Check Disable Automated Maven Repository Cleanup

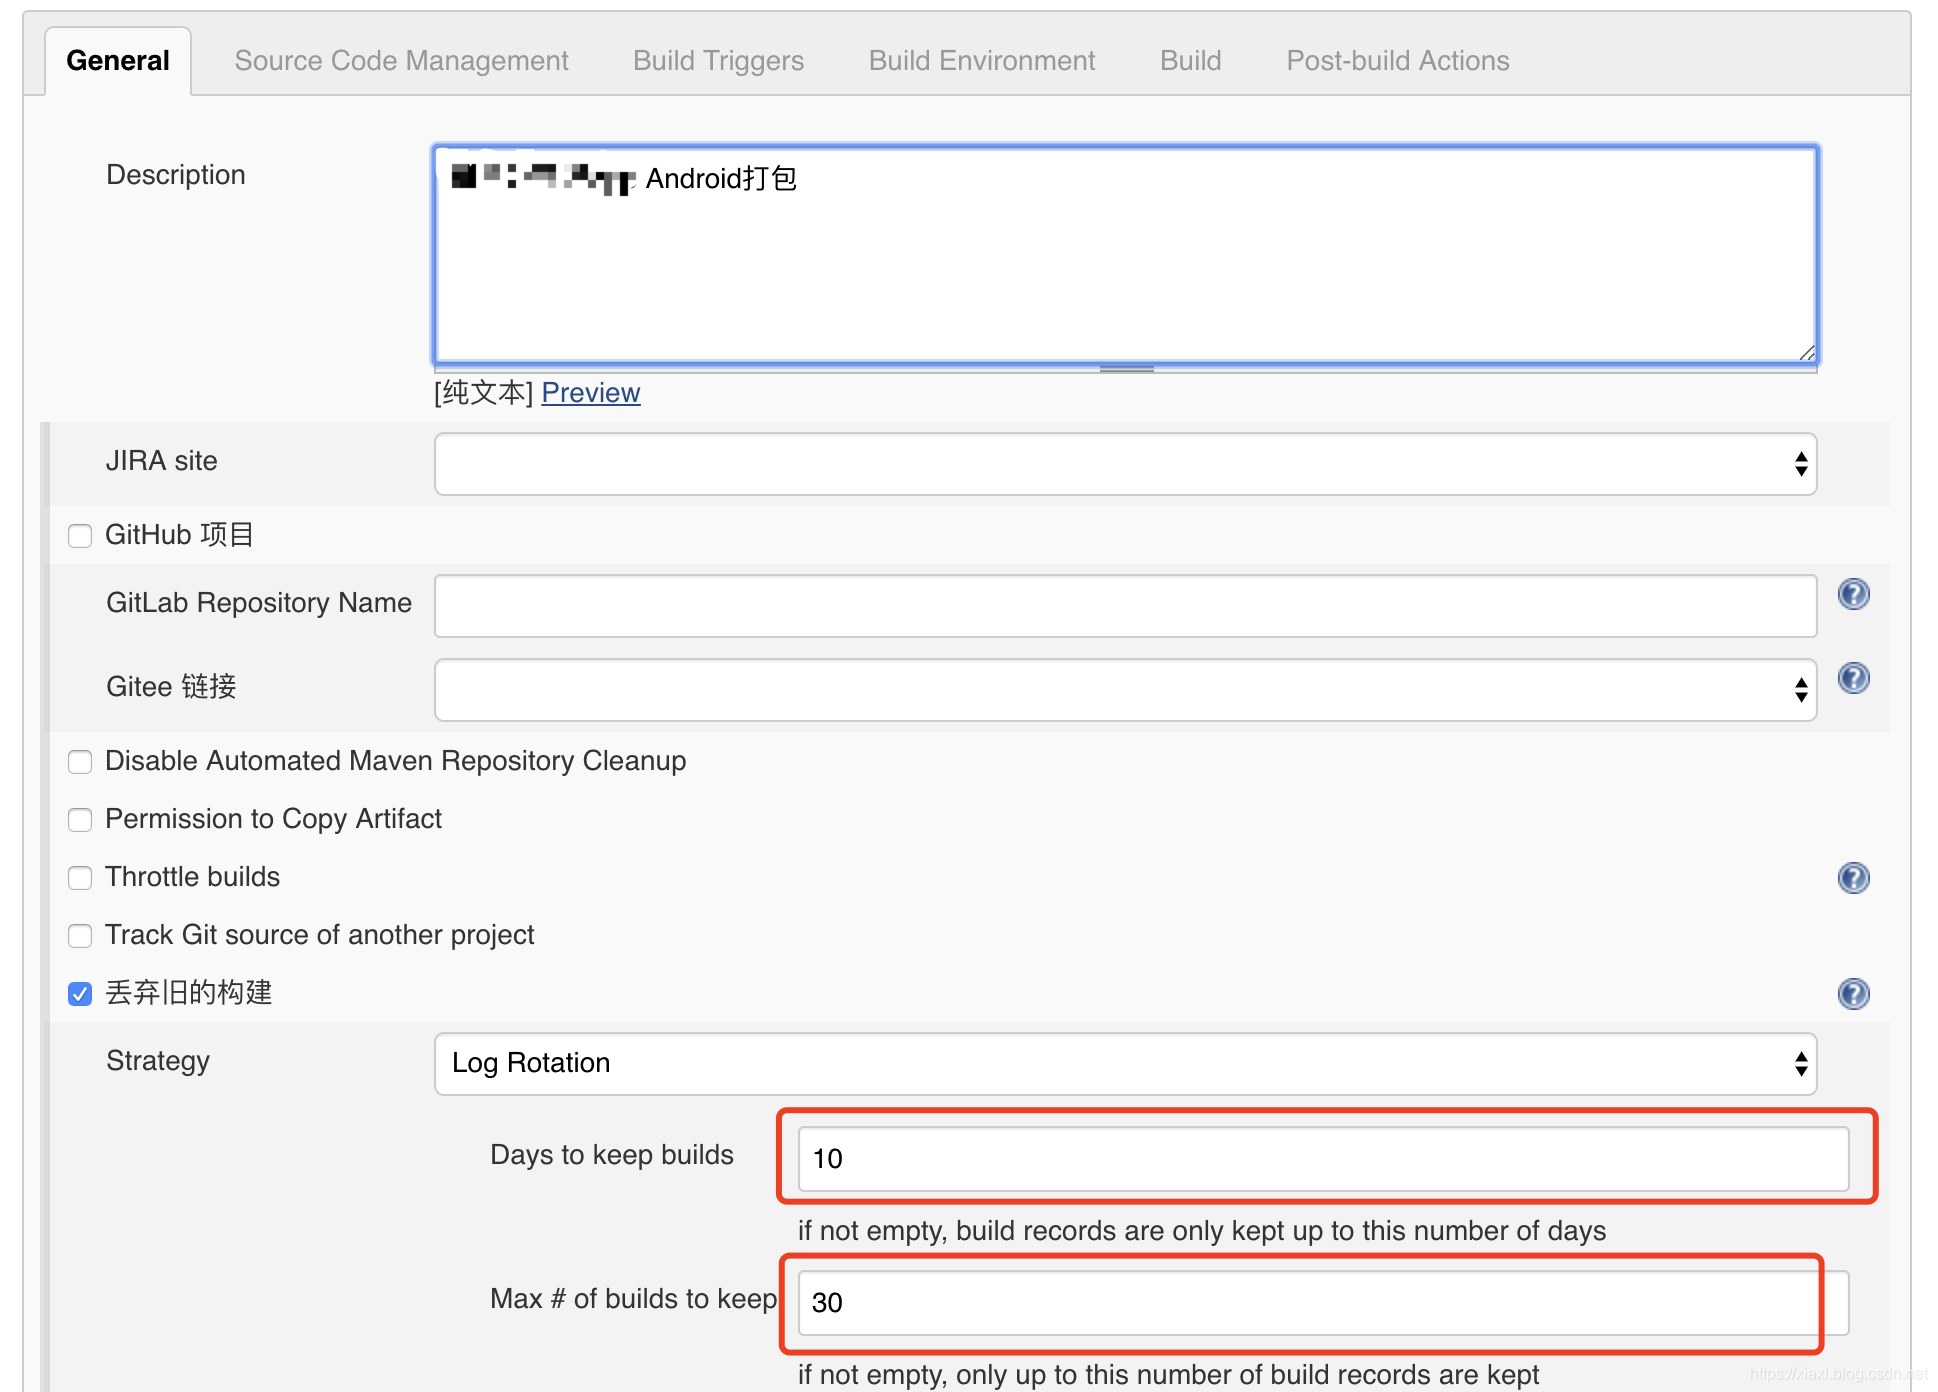(x=80, y=762)
